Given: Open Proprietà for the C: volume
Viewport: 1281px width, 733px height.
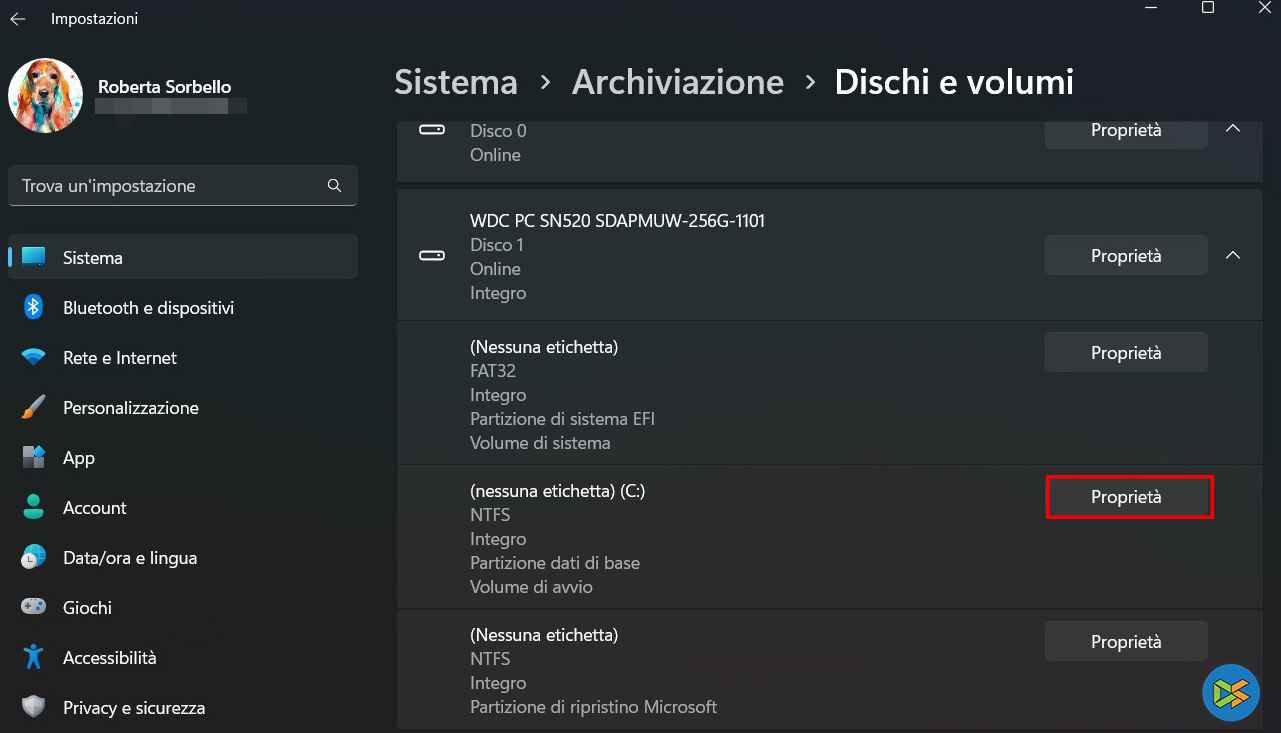Looking at the screenshot, I should click(1127, 497).
